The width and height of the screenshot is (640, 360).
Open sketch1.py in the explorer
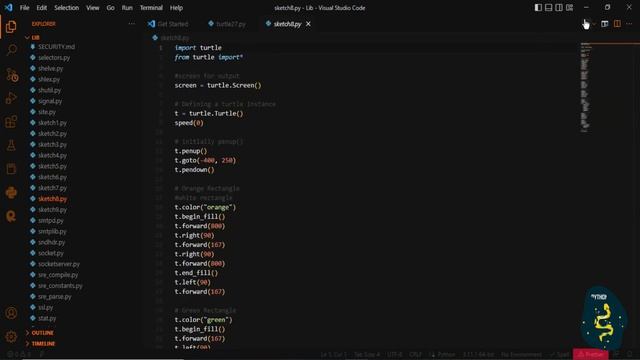[52, 123]
